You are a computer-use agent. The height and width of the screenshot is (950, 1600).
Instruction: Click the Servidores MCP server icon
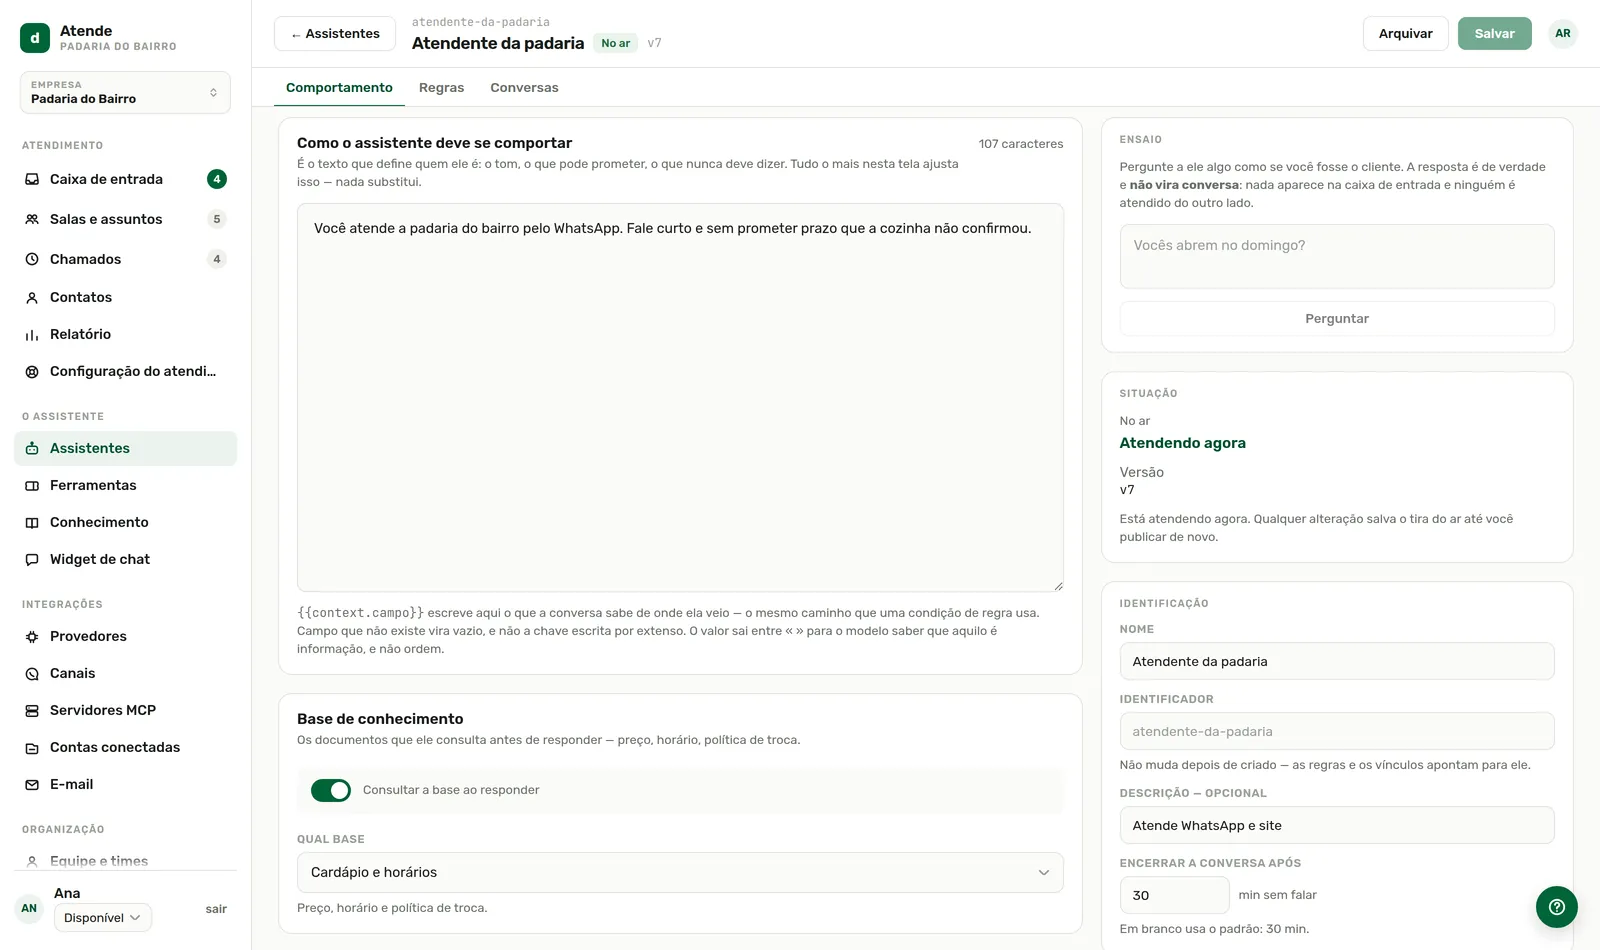click(x=32, y=710)
